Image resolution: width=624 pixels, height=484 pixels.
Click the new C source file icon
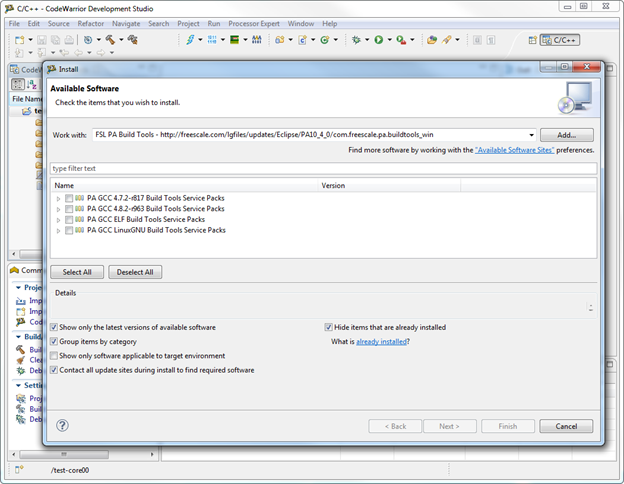pos(302,40)
